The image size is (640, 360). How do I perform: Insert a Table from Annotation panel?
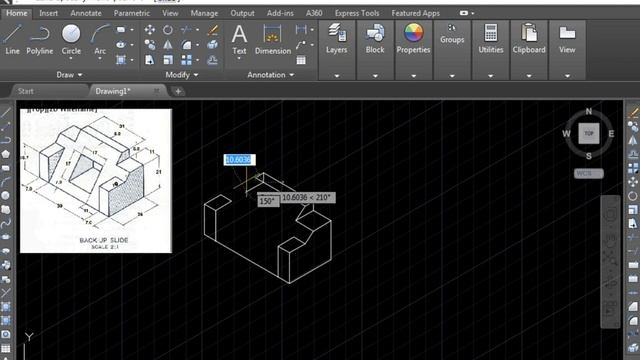pos(301,60)
